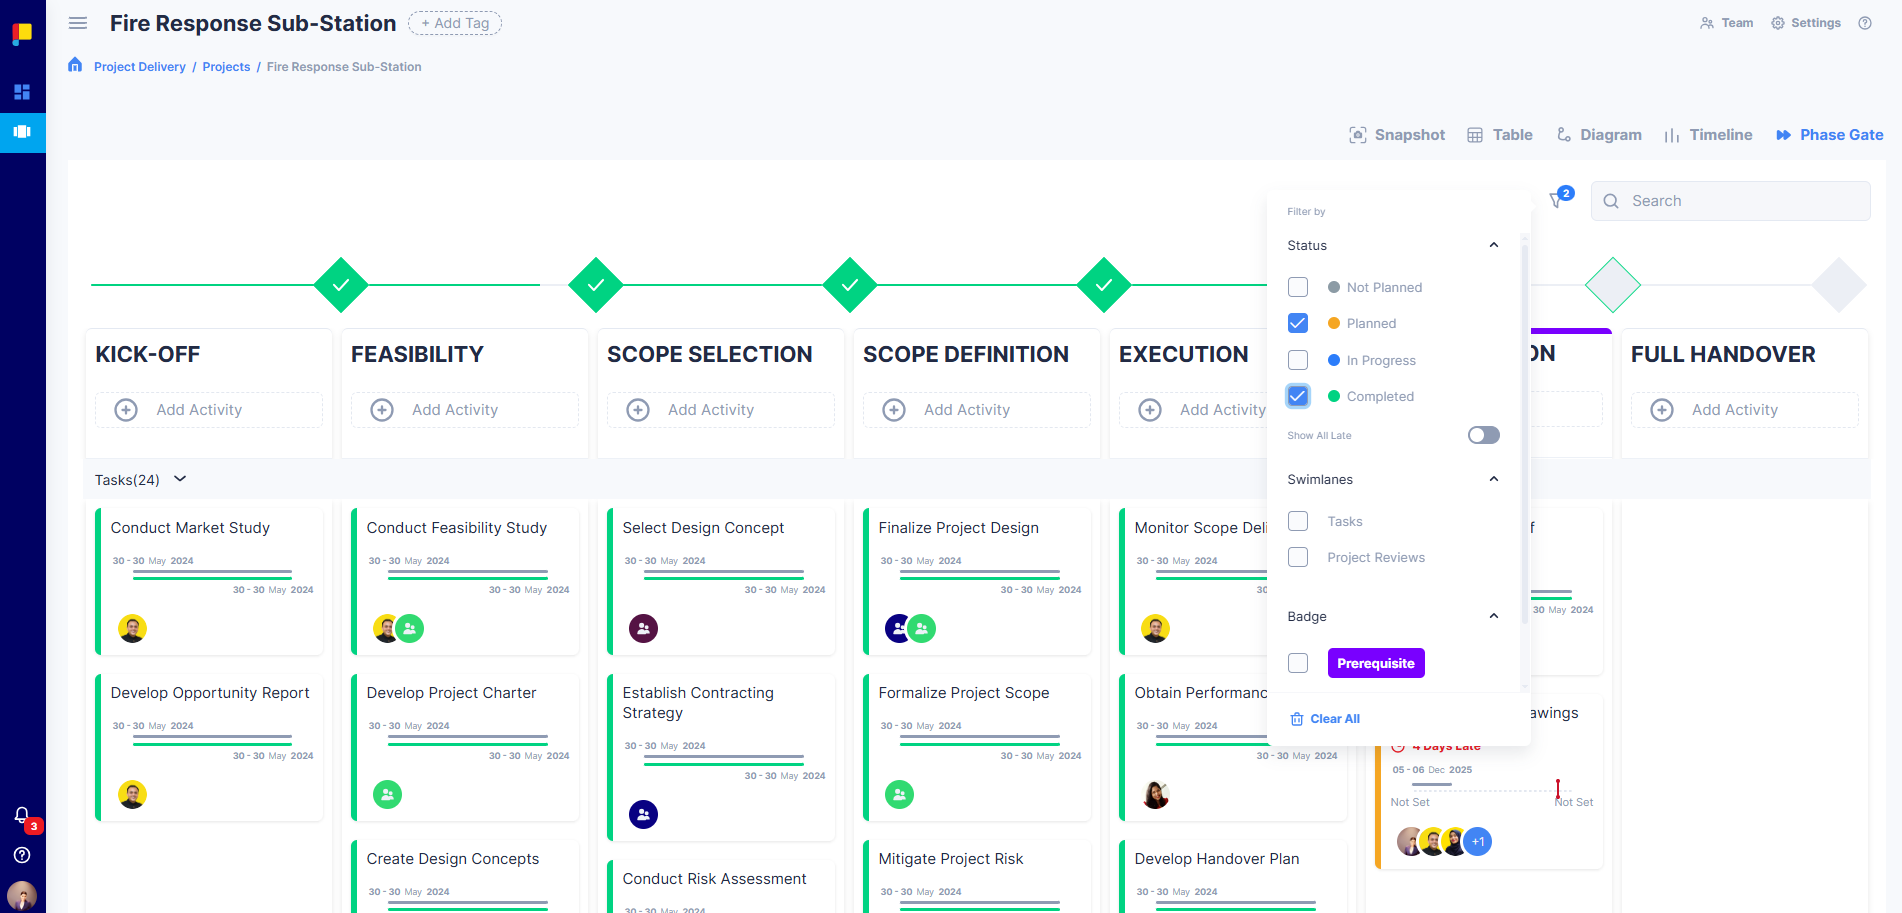Click the Add Tag button
Screen dimensions: 1902x913
(x=455, y=23)
